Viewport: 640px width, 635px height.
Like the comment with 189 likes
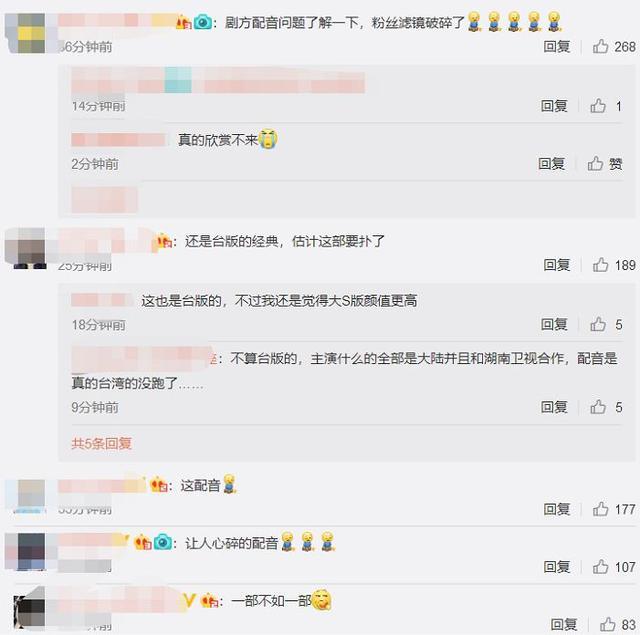[600, 265]
